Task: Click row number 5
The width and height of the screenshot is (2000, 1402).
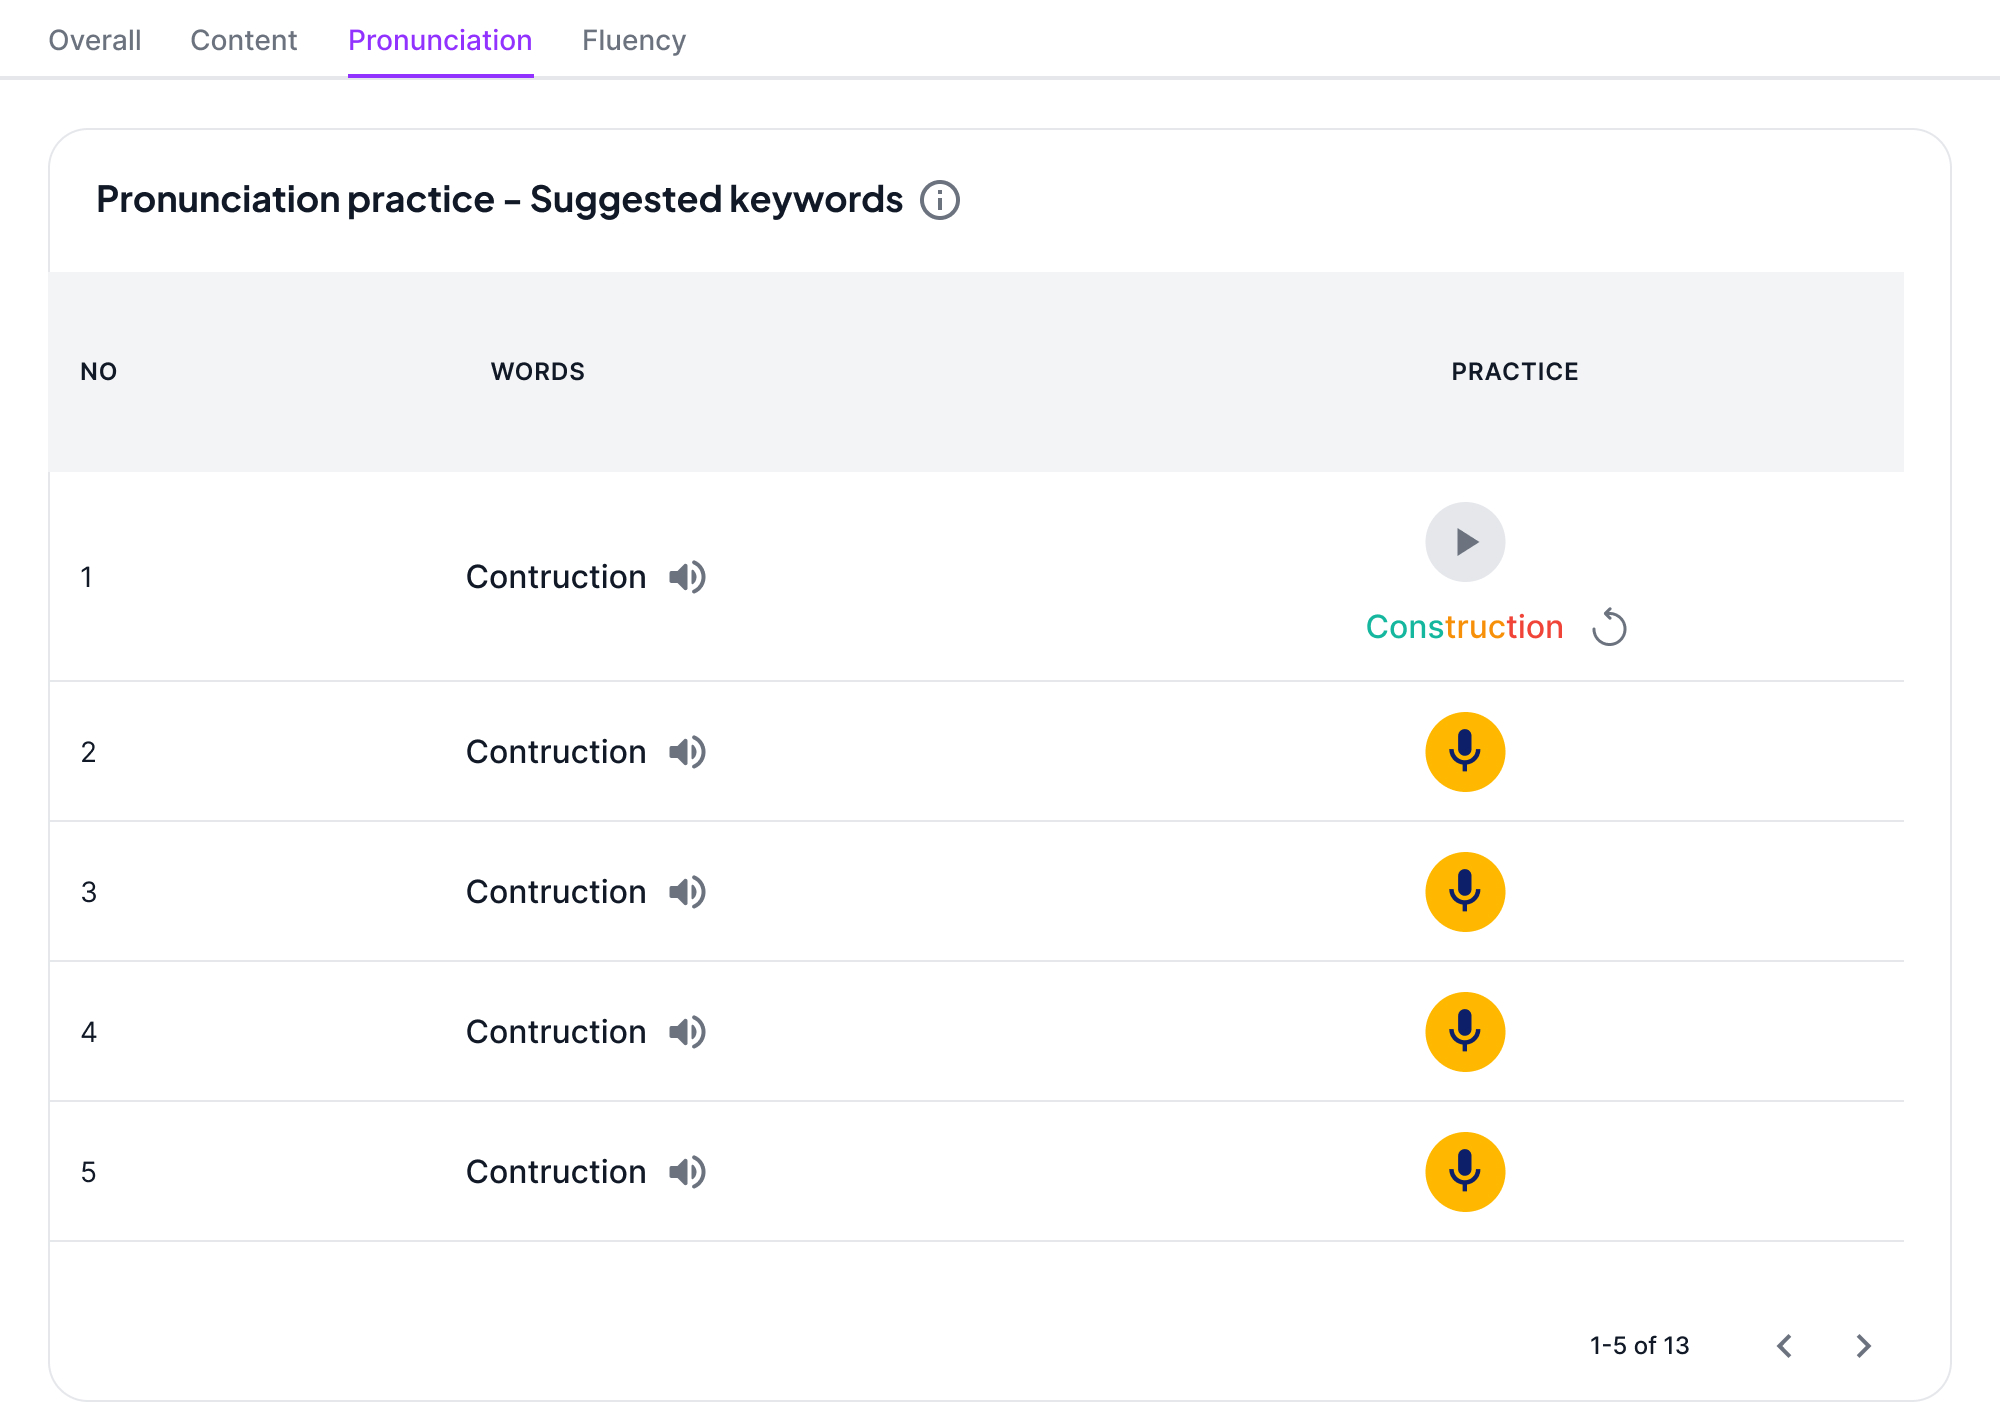Action: [x=88, y=1172]
